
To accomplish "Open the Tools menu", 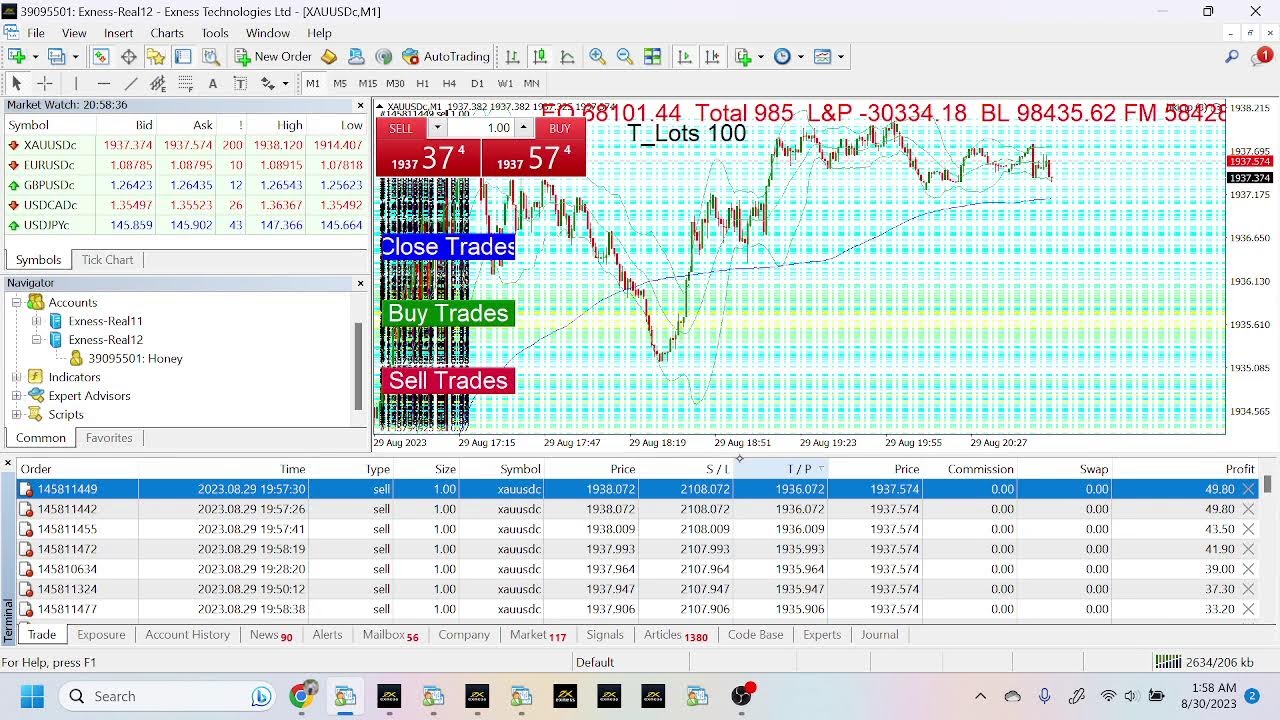I will [x=215, y=33].
